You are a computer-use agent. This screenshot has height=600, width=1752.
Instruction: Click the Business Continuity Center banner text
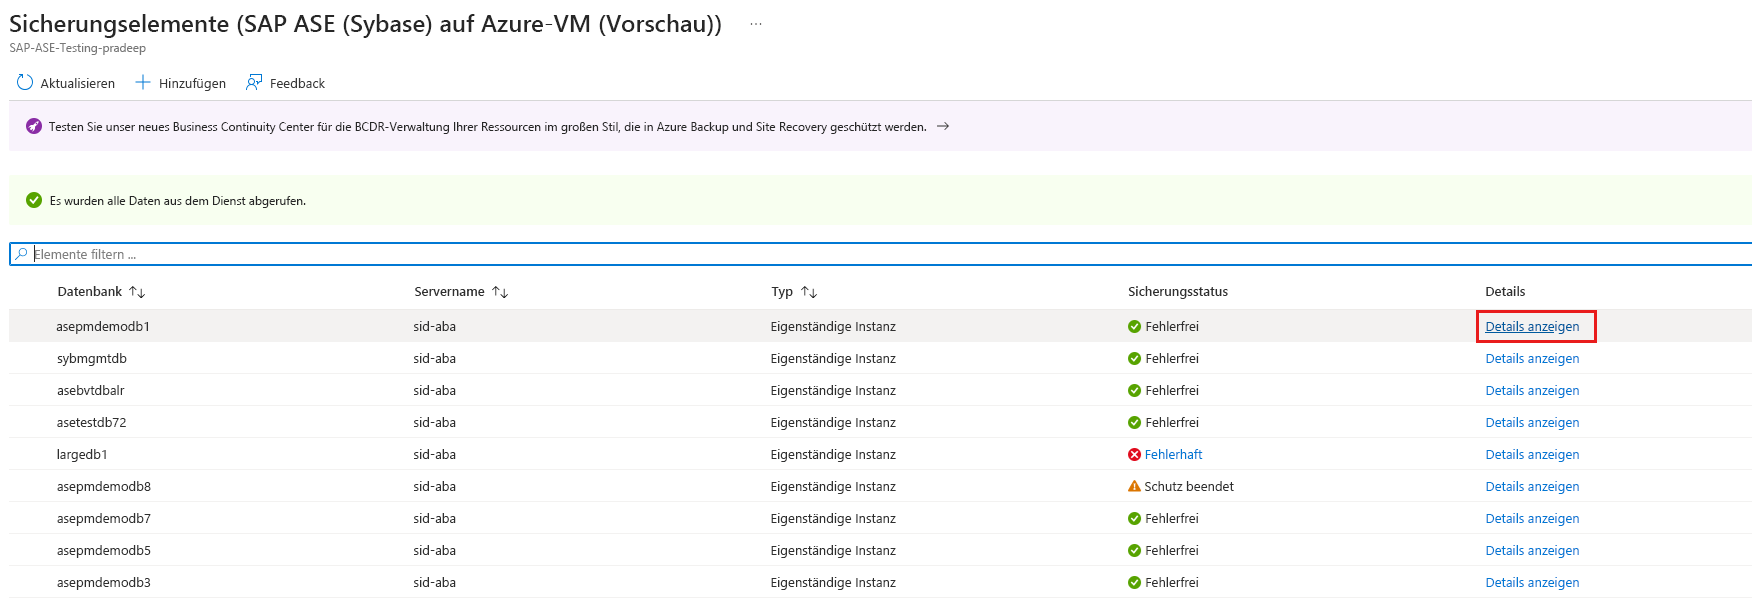[x=488, y=127]
